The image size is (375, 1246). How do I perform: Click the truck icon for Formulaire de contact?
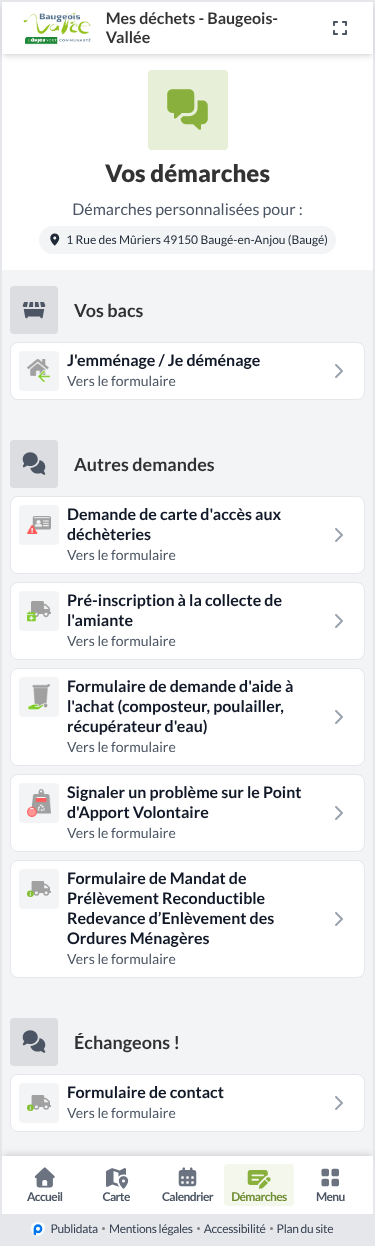pyautogui.click(x=39, y=1103)
